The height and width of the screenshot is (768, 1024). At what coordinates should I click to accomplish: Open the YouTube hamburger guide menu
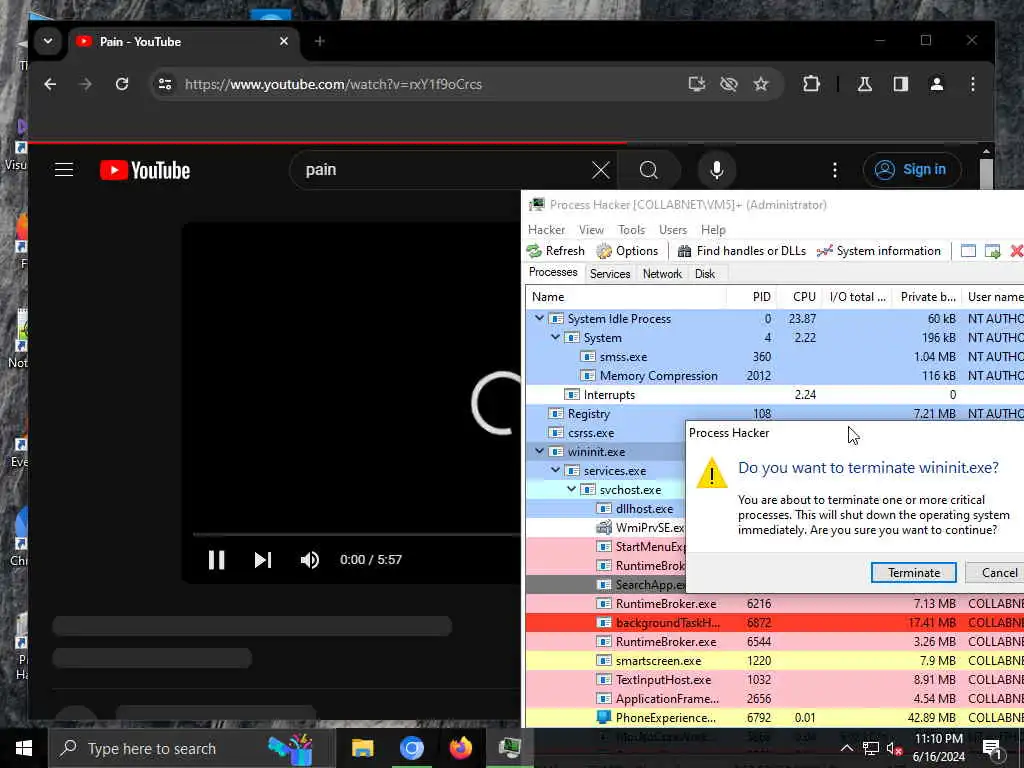tap(64, 170)
